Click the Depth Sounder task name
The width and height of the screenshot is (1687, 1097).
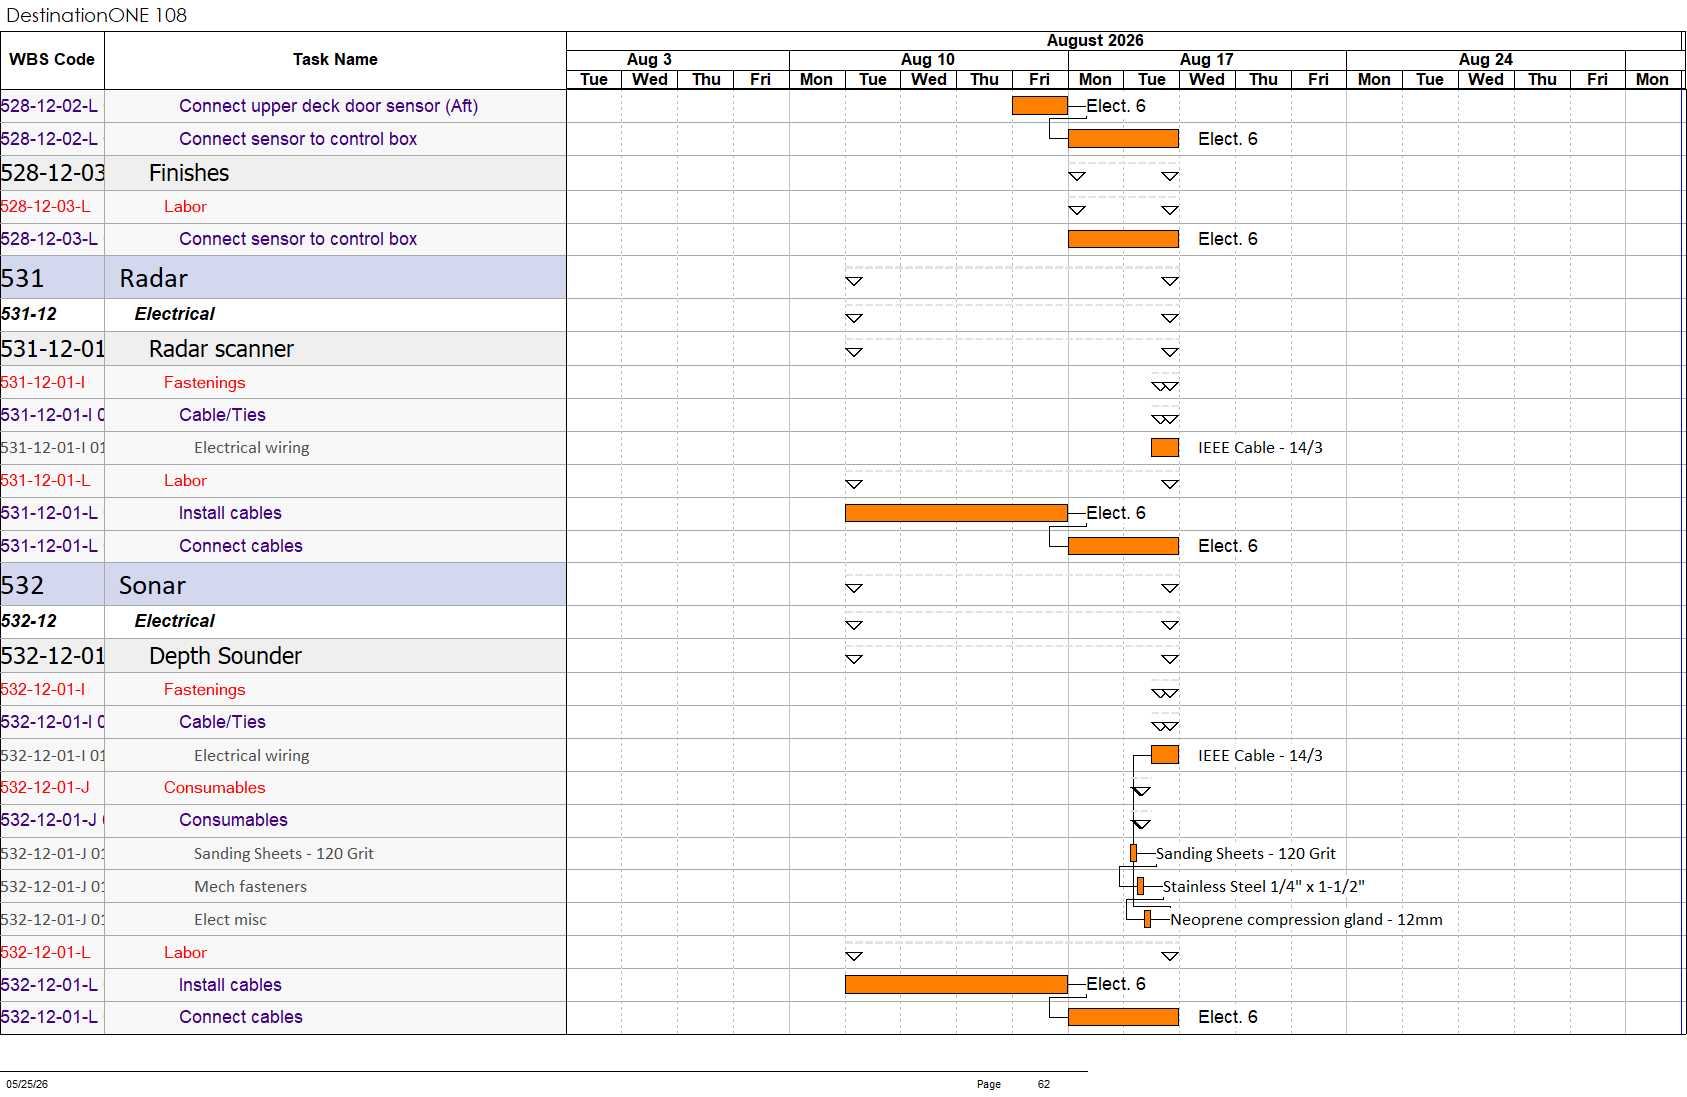(225, 656)
